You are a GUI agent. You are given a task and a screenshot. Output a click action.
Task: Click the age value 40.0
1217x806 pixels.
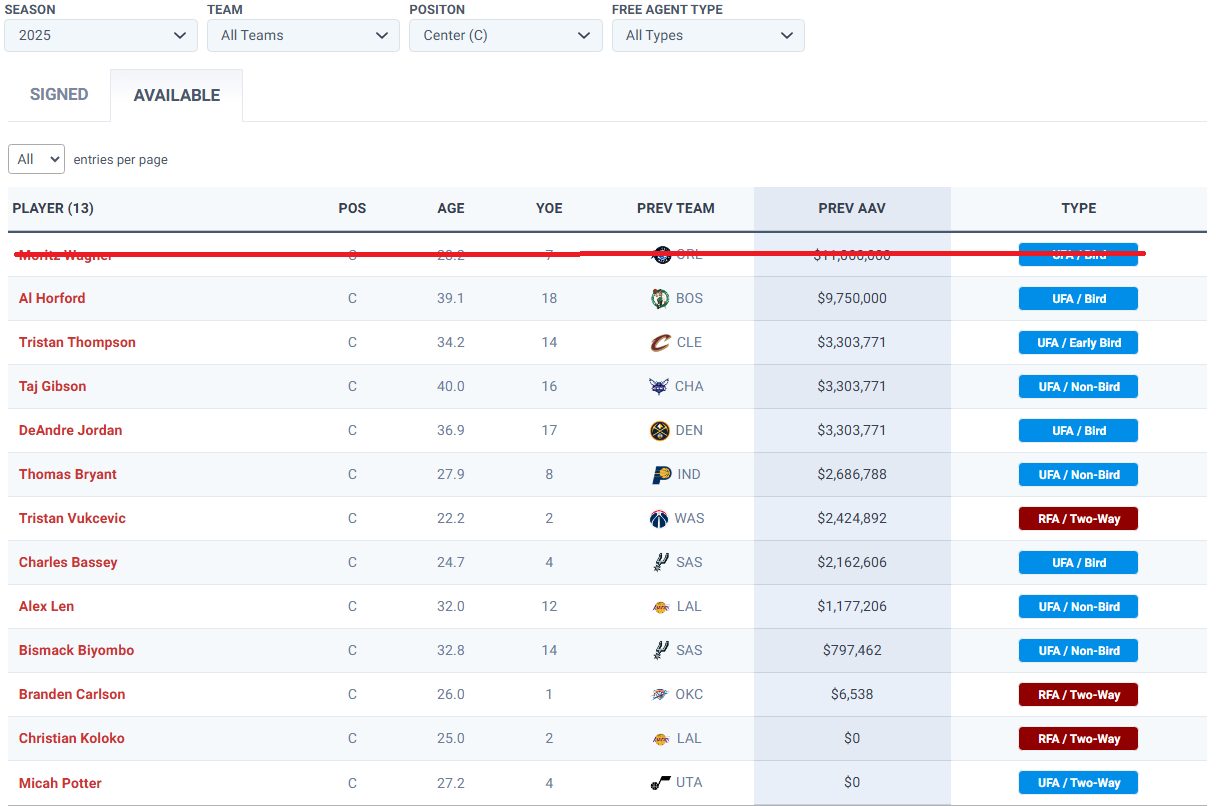pyautogui.click(x=451, y=386)
